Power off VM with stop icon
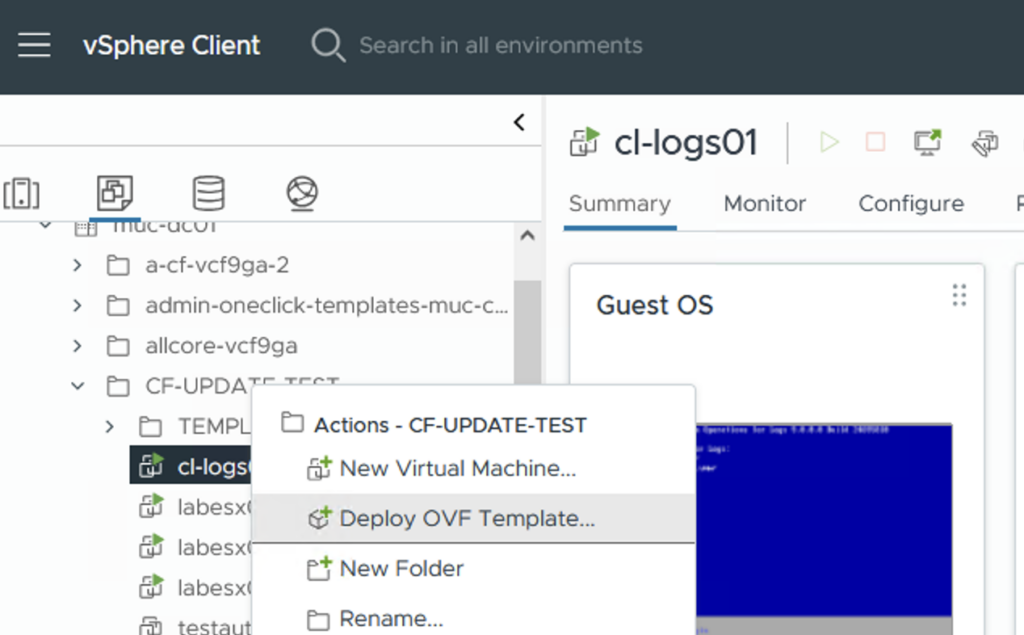Screen dimensions: 1024x635 pos(875,143)
